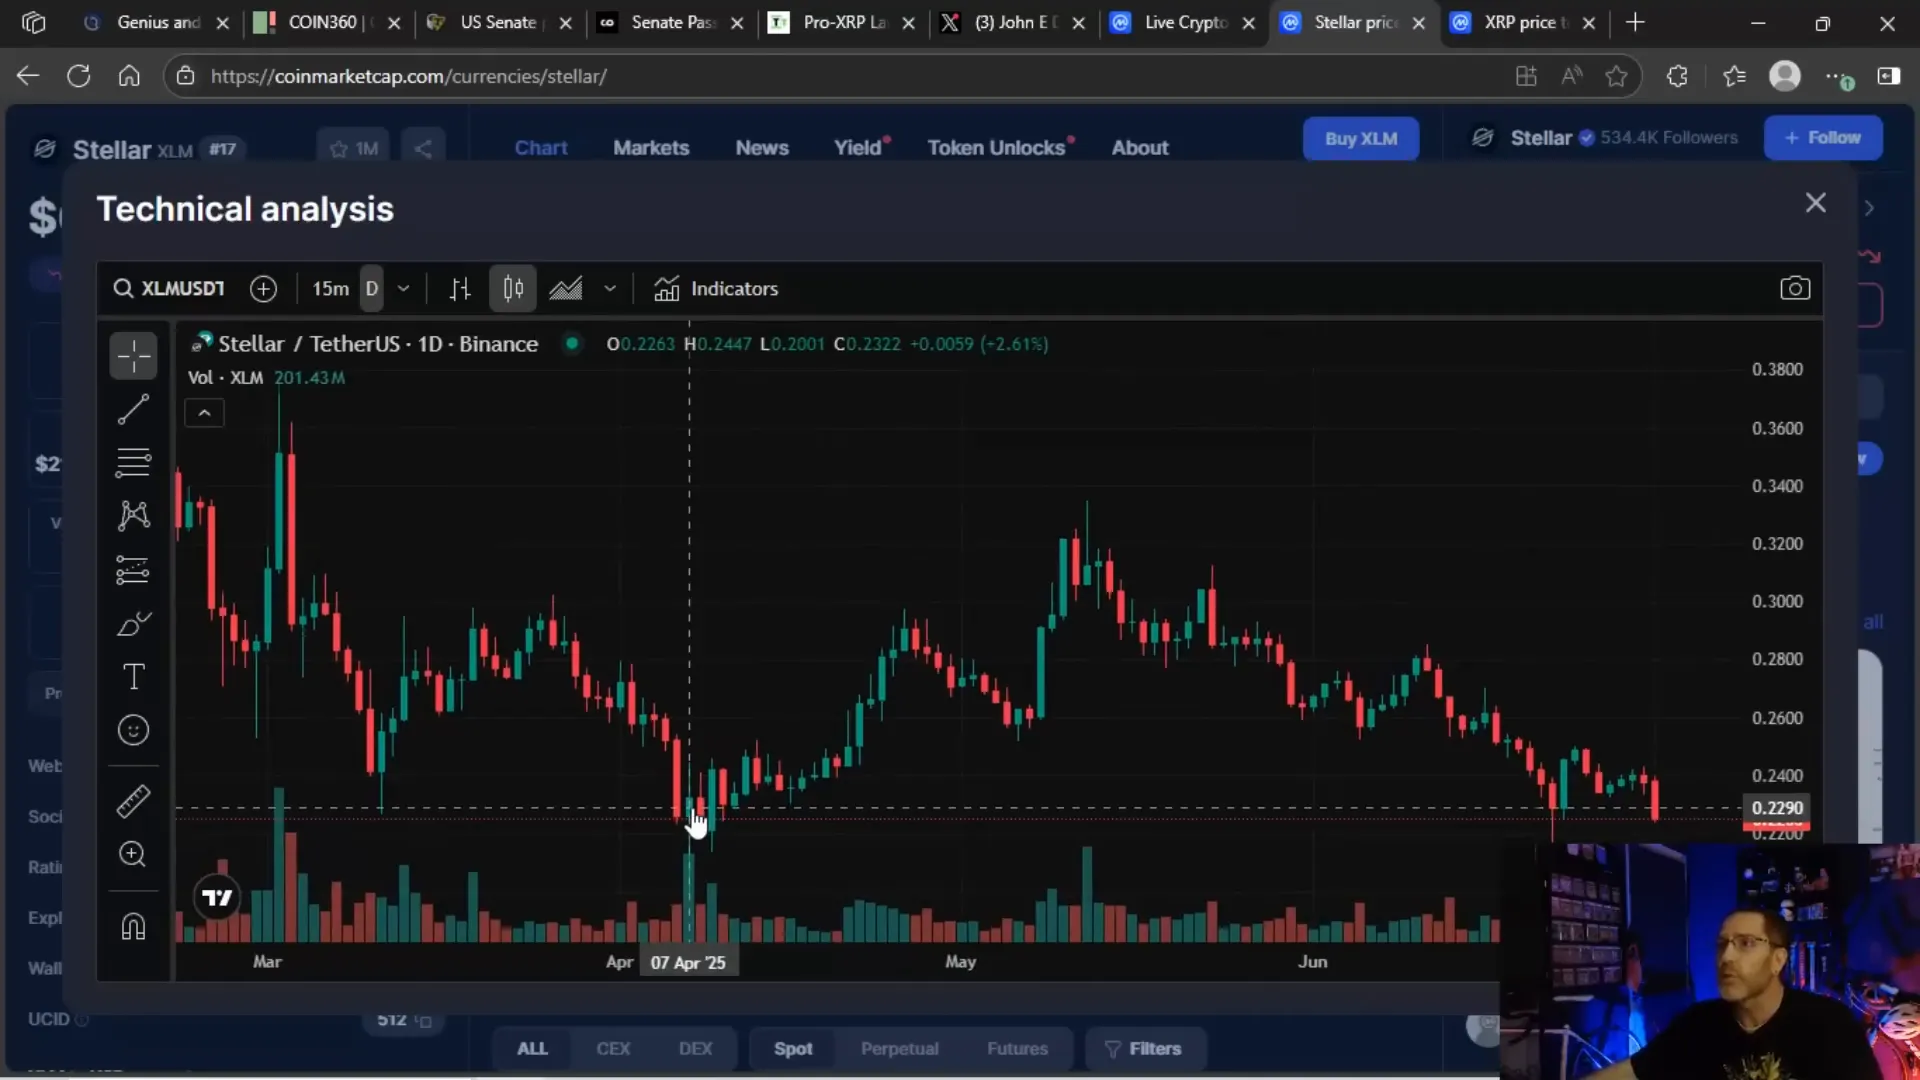This screenshot has width=1920, height=1080.
Task: Take a chart snapshot with camera icon
Action: click(x=1795, y=289)
